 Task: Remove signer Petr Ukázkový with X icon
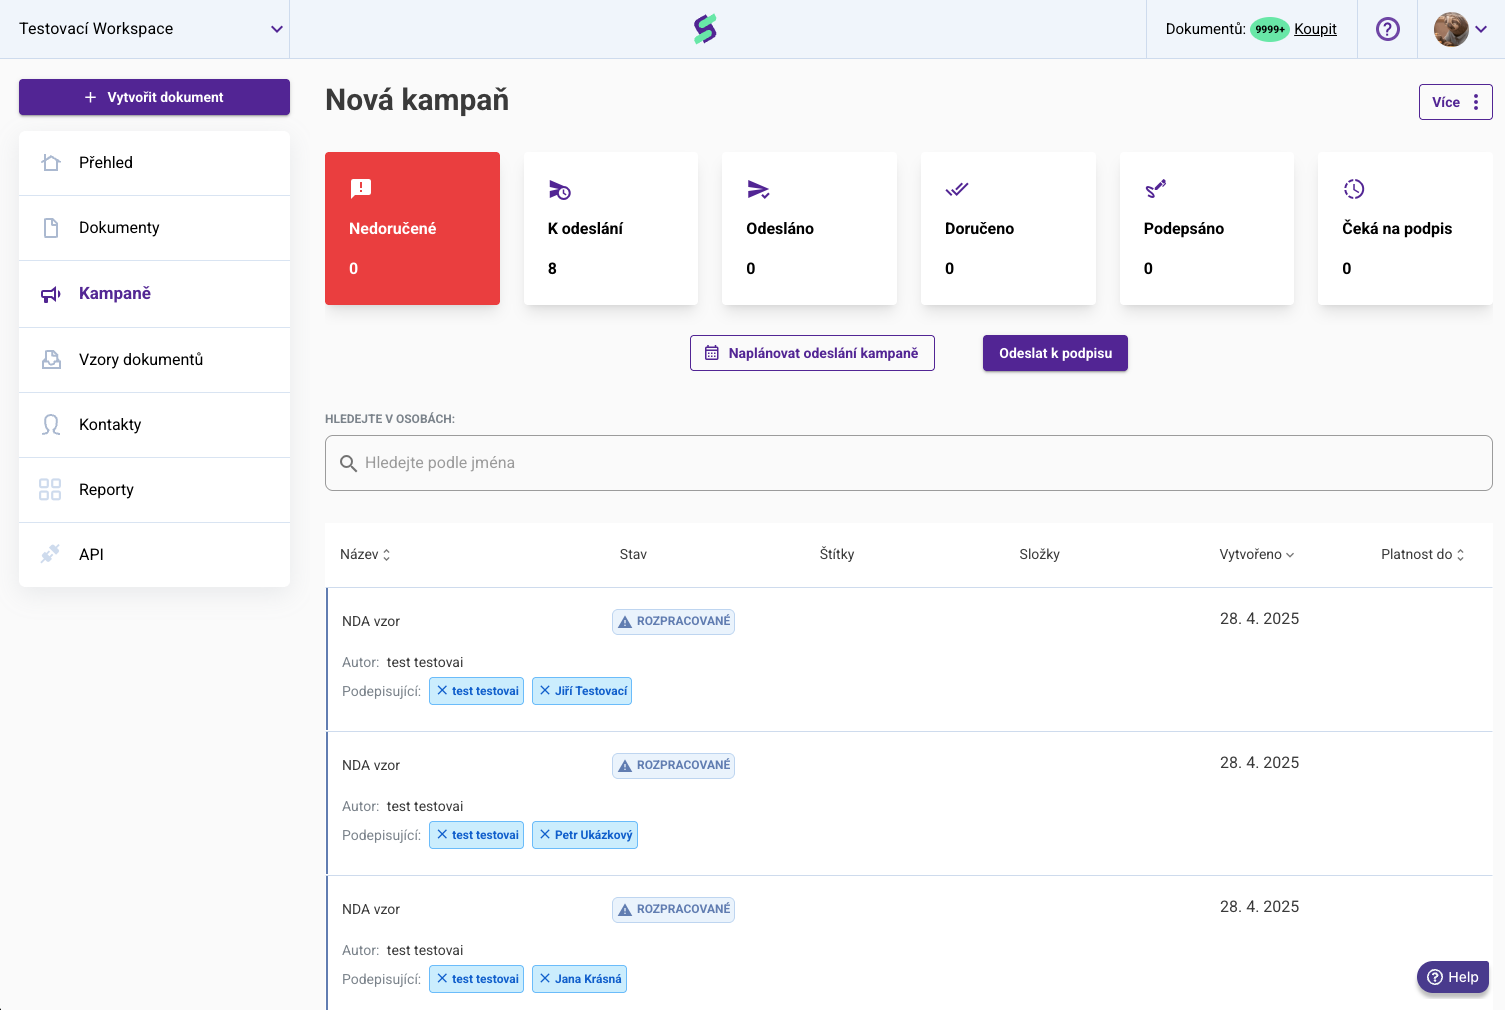(x=545, y=835)
